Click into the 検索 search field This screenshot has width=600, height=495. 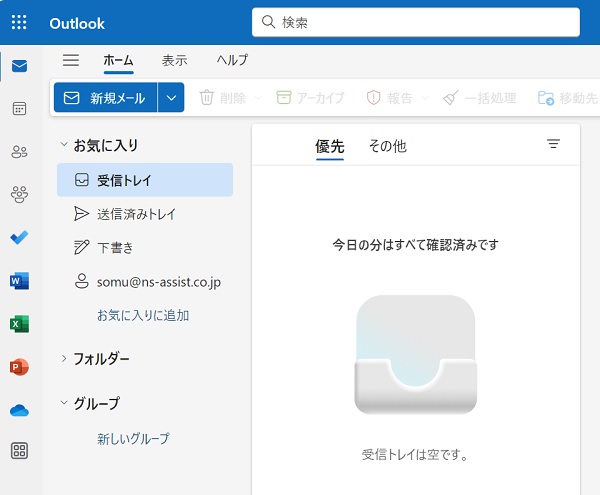pyautogui.click(x=416, y=22)
